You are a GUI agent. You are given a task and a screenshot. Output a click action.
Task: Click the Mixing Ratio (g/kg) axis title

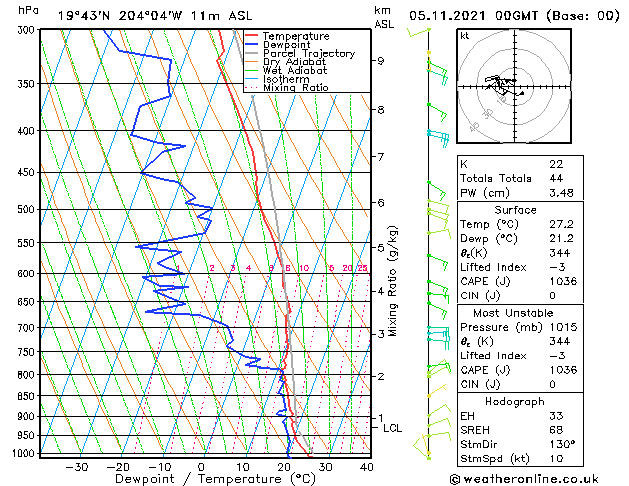(x=393, y=281)
